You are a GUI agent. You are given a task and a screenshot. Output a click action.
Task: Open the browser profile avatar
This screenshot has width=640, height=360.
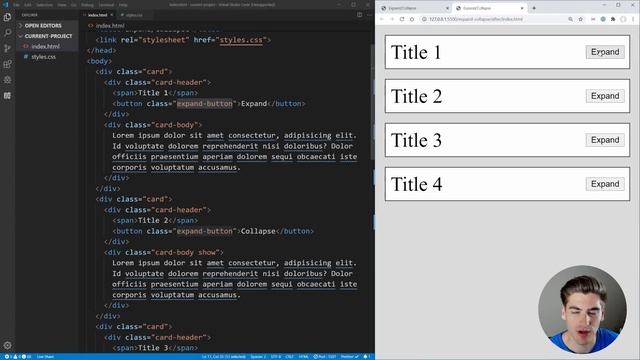tap(623, 19)
